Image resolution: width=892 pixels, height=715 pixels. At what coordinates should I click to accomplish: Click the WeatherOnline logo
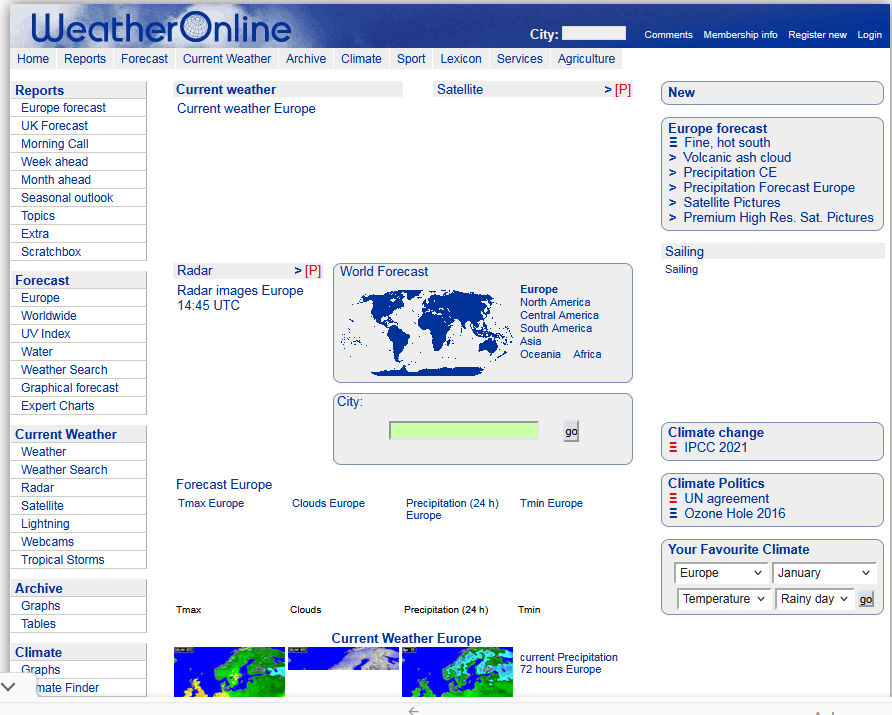tap(160, 28)
